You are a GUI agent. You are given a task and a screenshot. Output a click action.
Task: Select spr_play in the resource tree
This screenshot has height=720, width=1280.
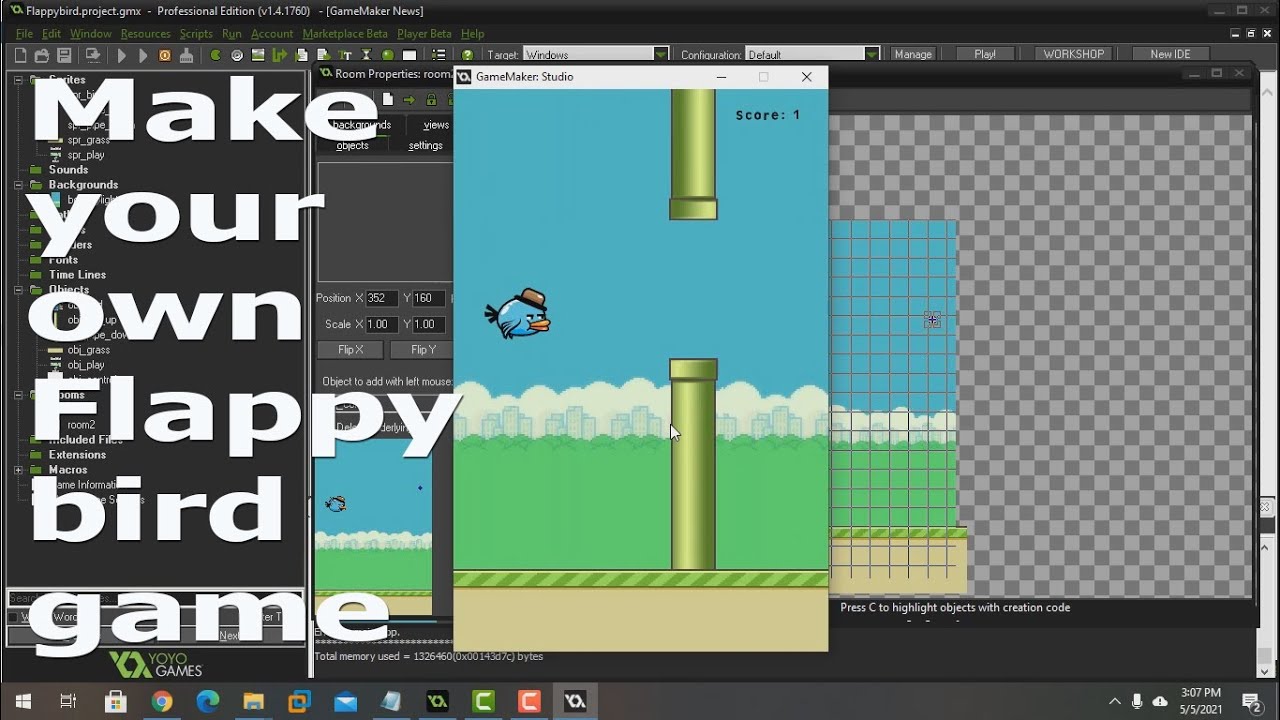[86, 155]
